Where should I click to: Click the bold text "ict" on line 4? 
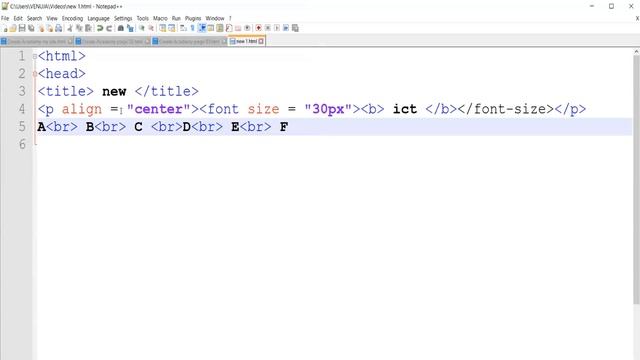pyautogui.click(x=405, y=109)
